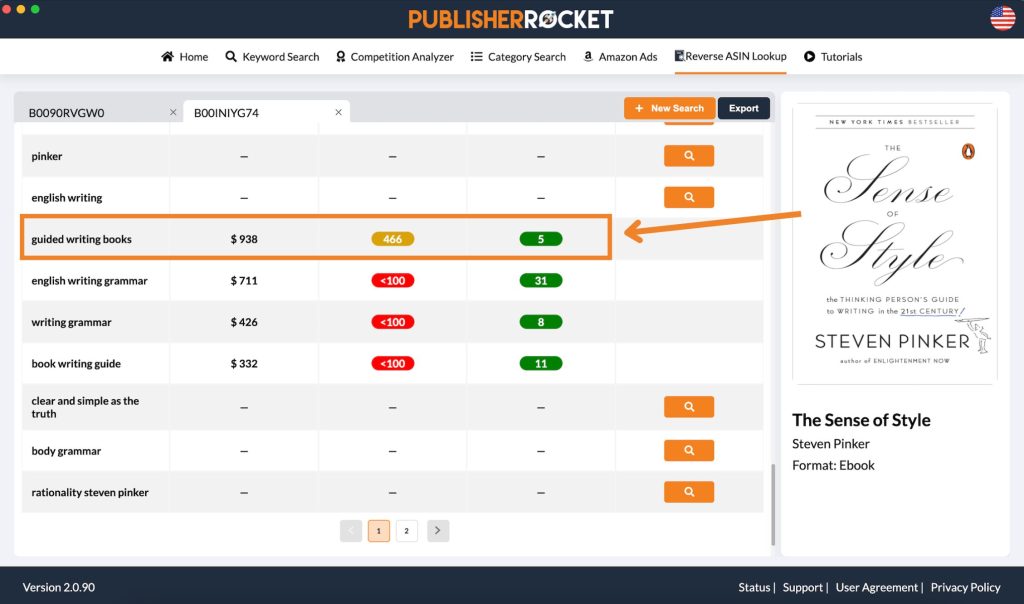Open the Status link
Screen dimensions: 1024x604
[x=754, y=587]
